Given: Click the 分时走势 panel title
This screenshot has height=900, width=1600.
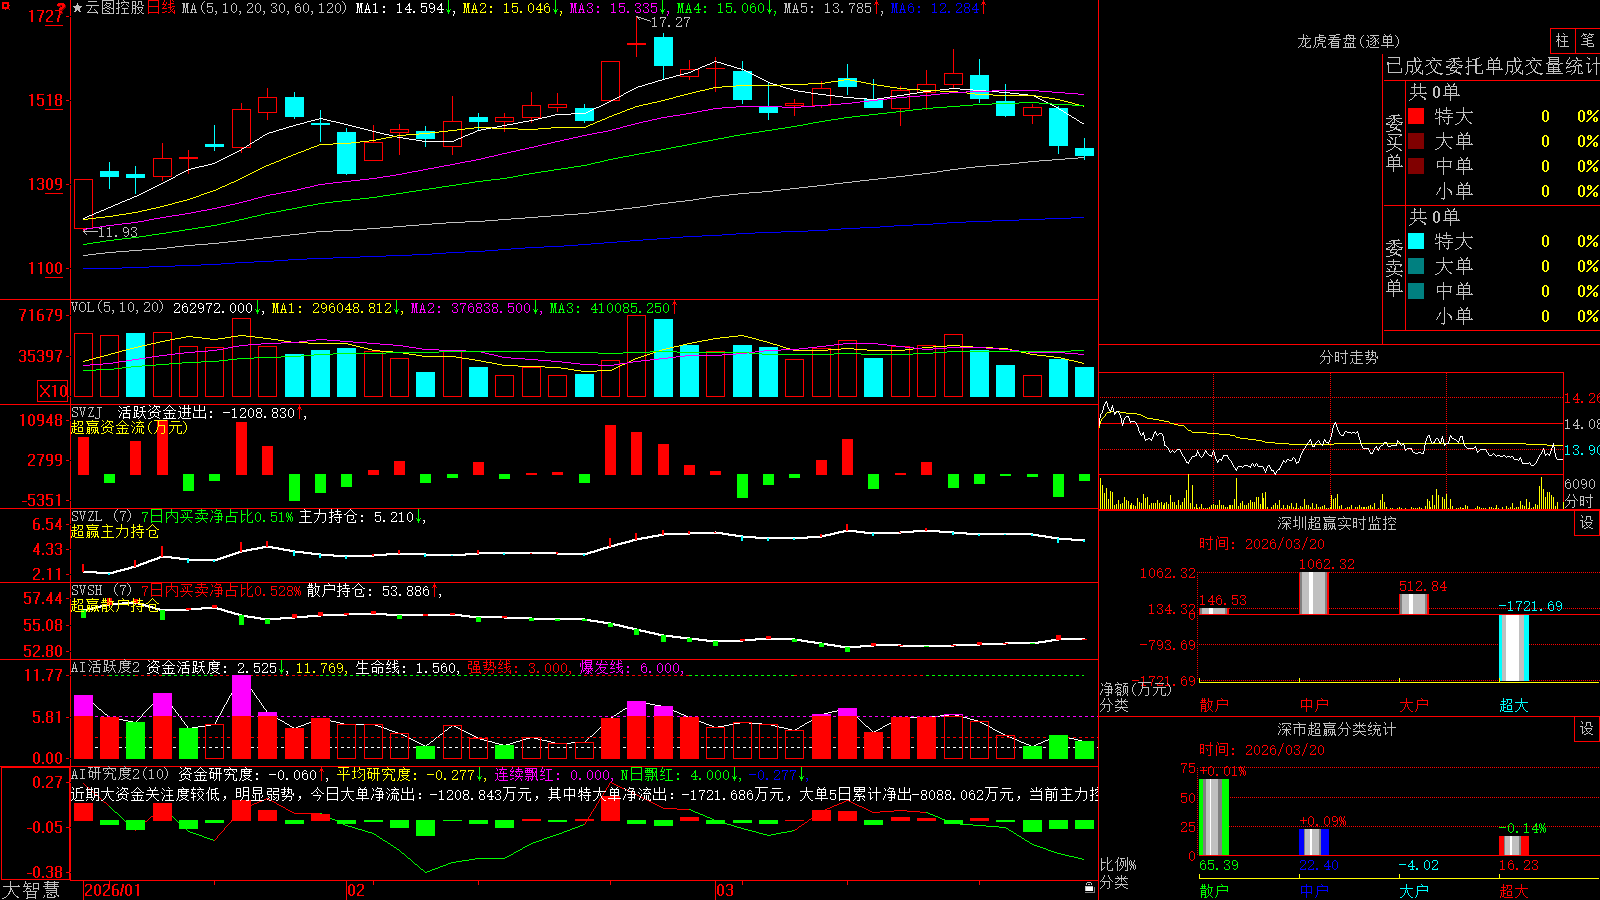Looking at the screenshot, I should (1348, 357).
